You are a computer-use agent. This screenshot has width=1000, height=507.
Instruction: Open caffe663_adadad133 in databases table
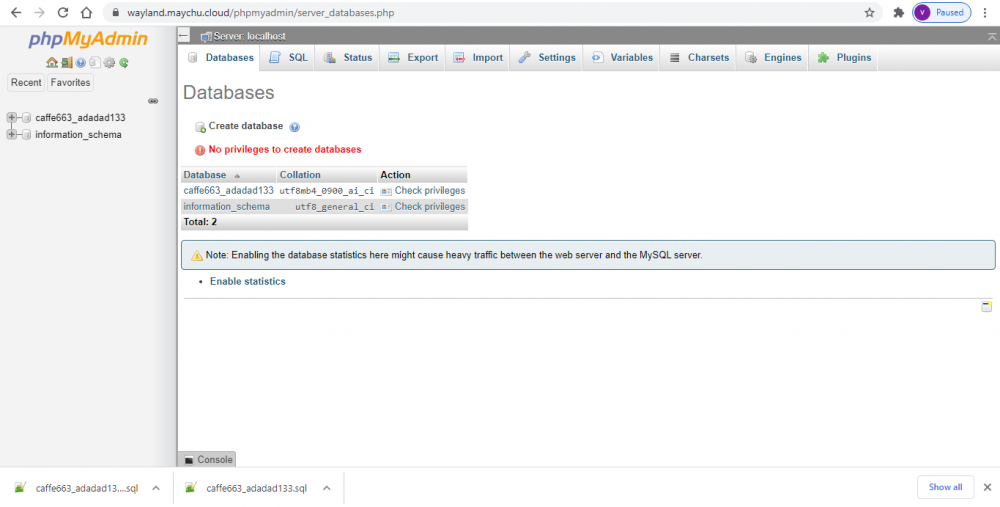pyautogui.click(x=228, y=191)
